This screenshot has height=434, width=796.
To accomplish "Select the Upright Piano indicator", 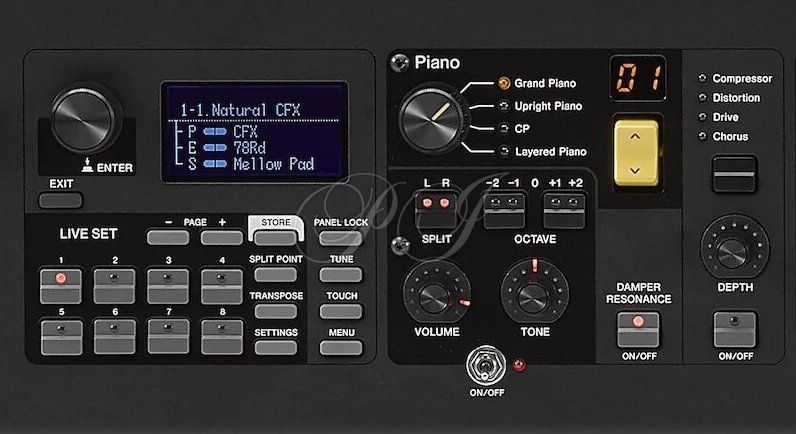I will click(x=504, y=106).
